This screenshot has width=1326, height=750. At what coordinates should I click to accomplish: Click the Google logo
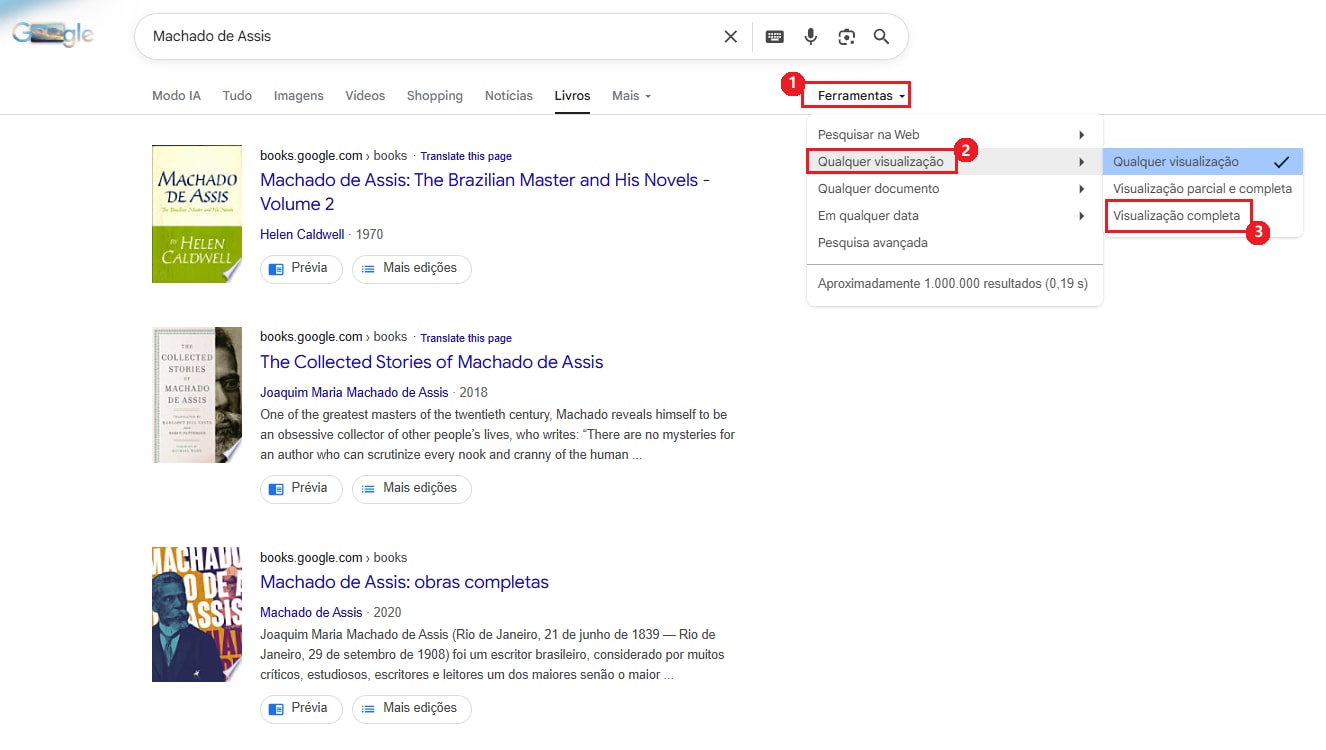click(x=50, y=33)
